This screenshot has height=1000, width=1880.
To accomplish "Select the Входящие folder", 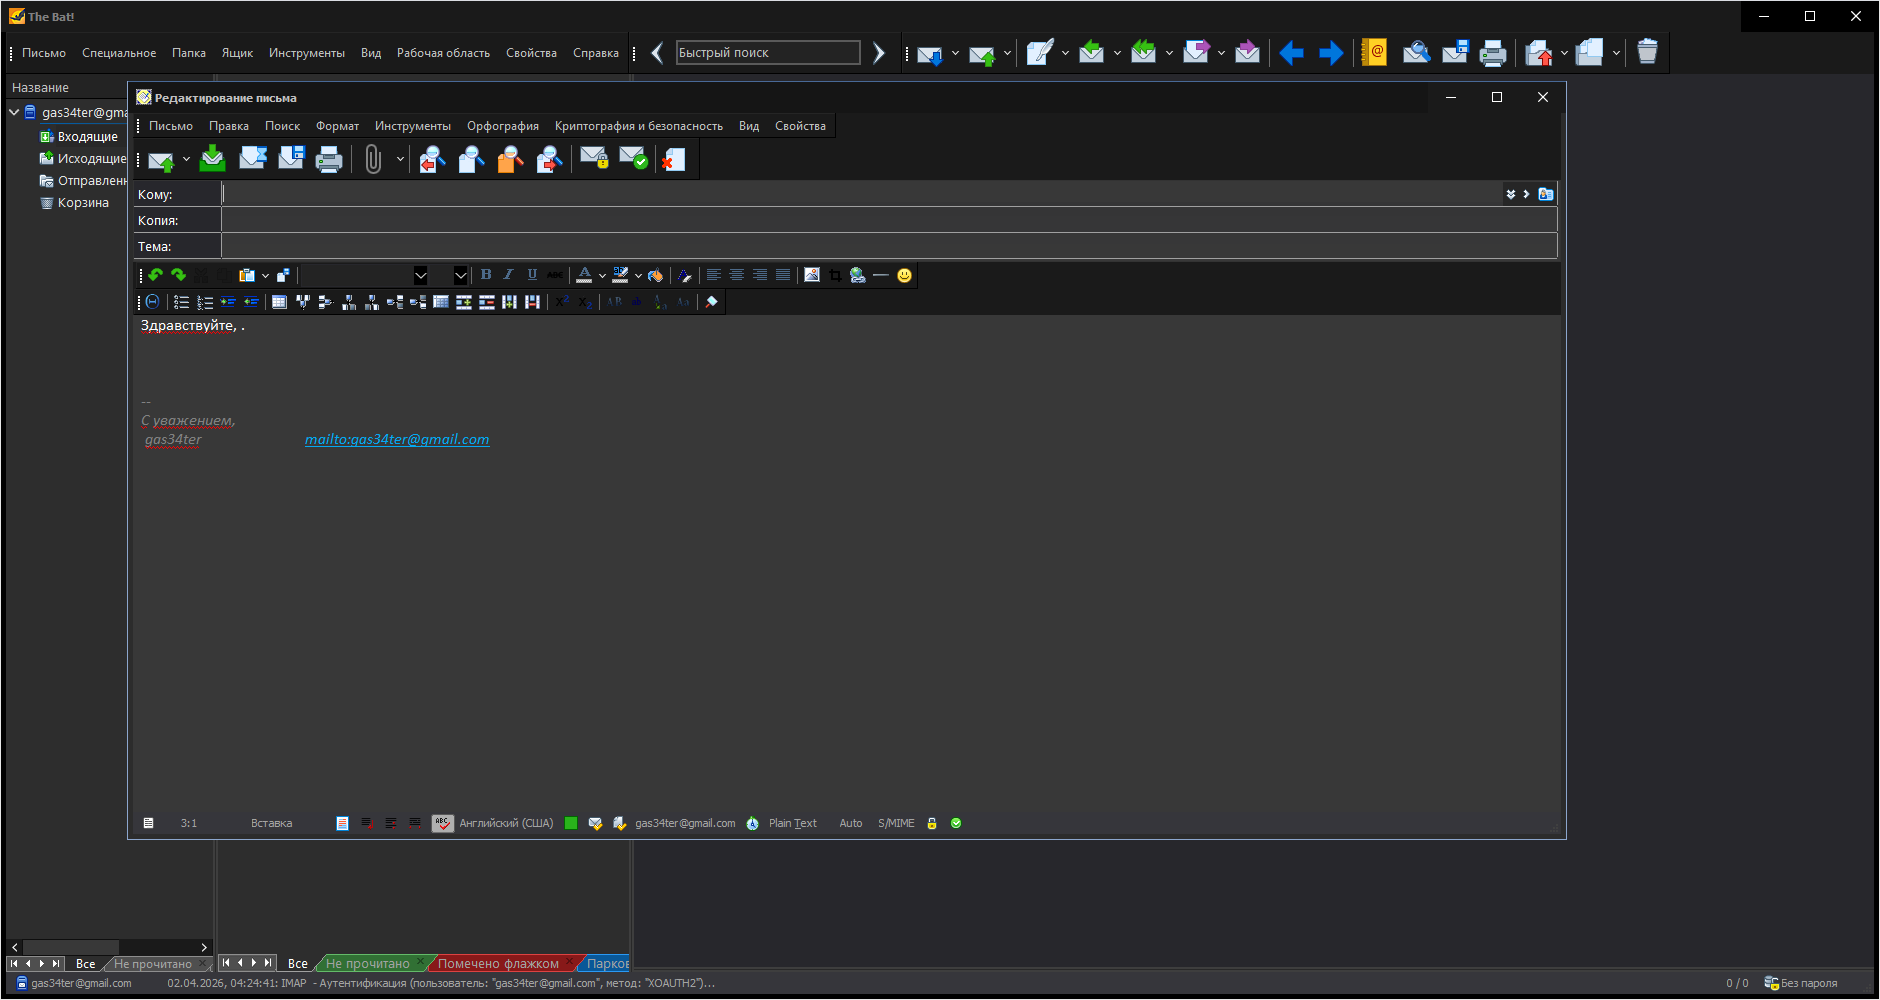I will [x=87, y=137].
